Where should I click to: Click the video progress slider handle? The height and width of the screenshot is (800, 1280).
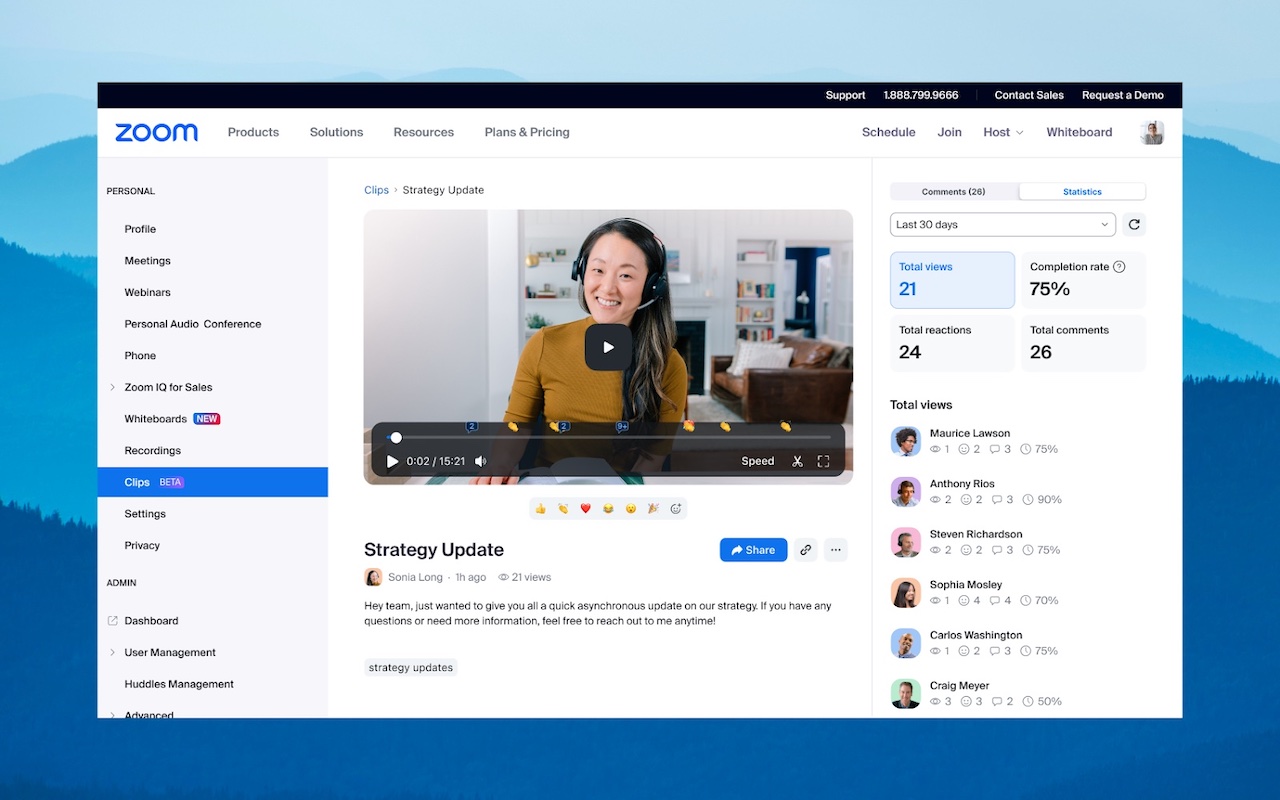pyautogui.click(x=396, y=438)
